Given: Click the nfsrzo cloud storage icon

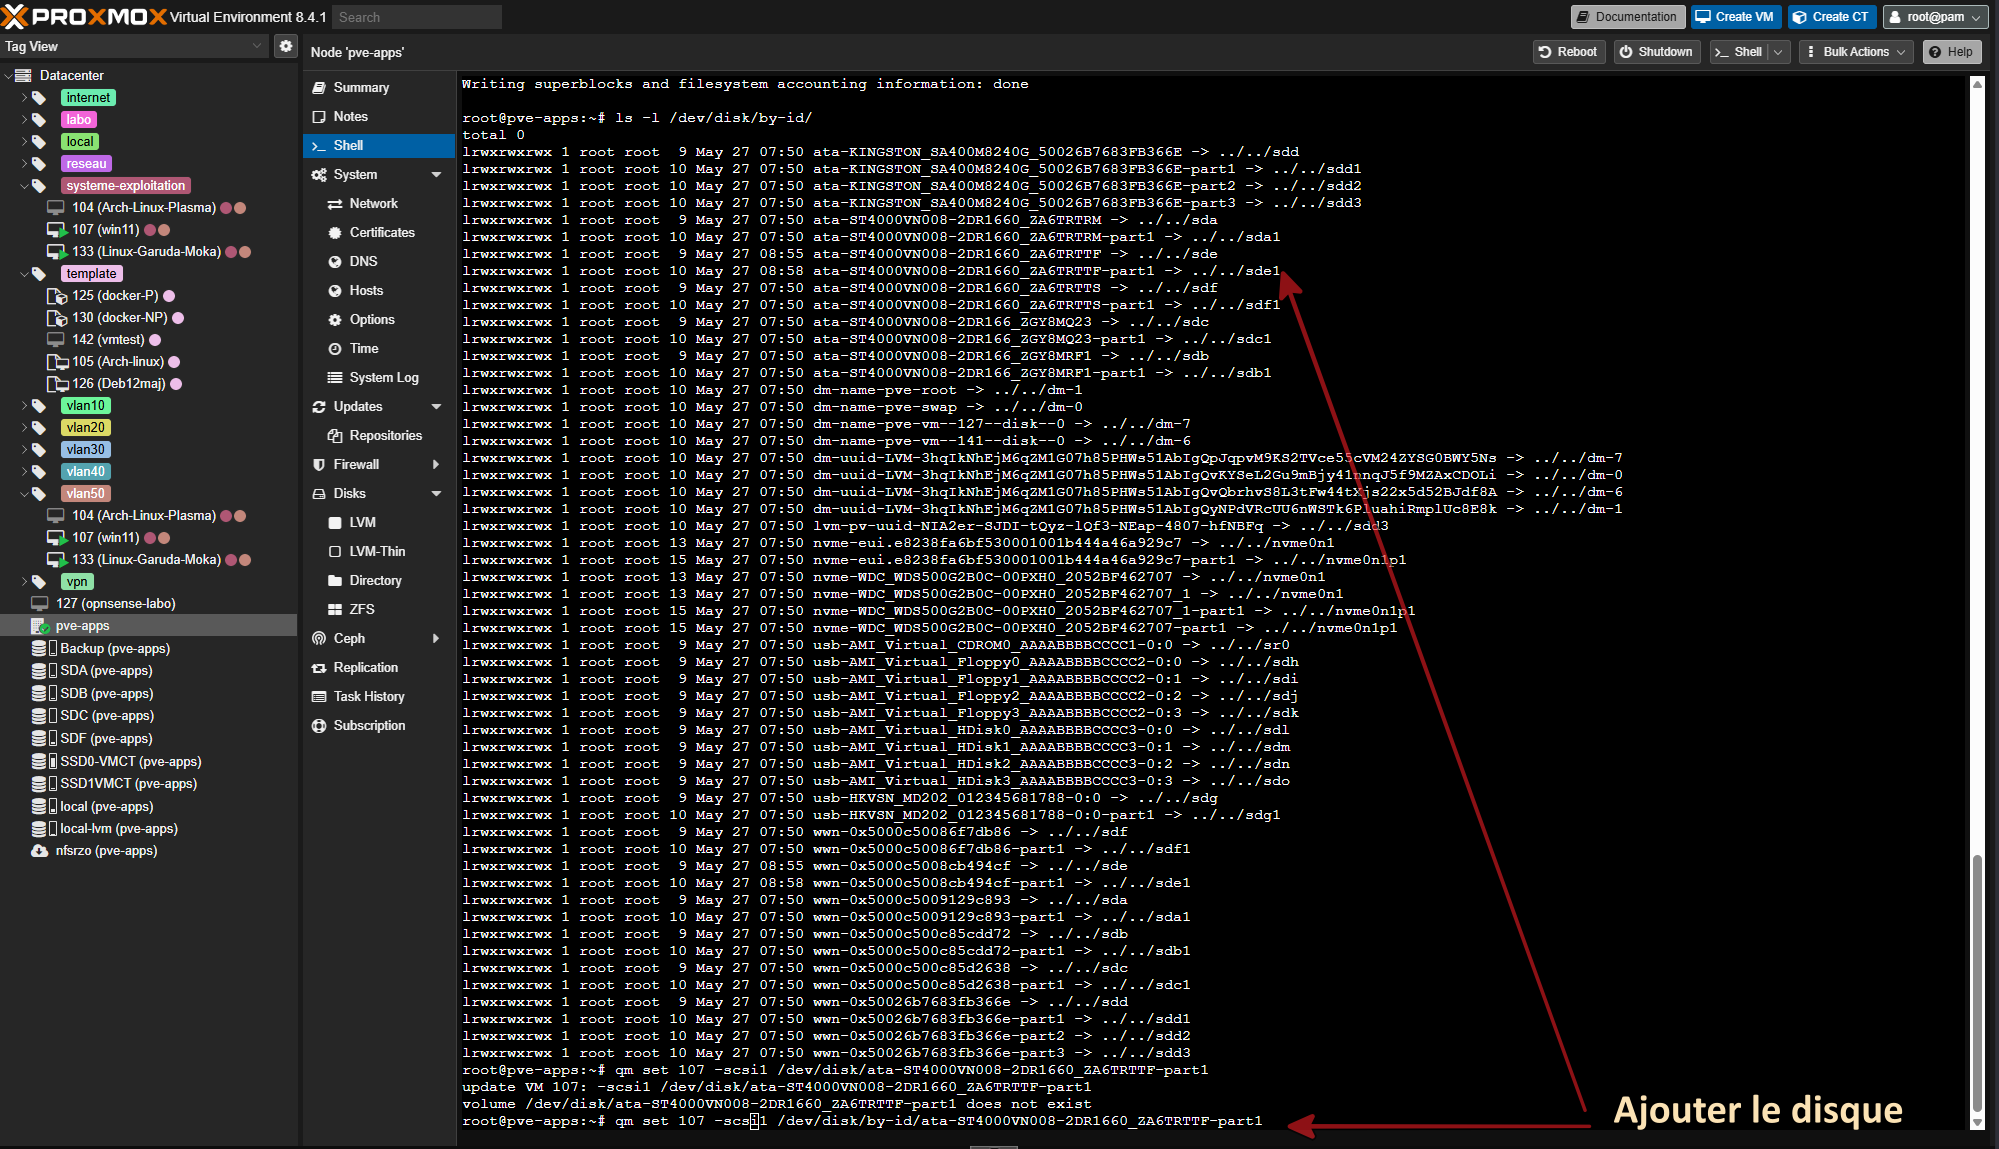Looking at the screenshot, I should point(40,851).
